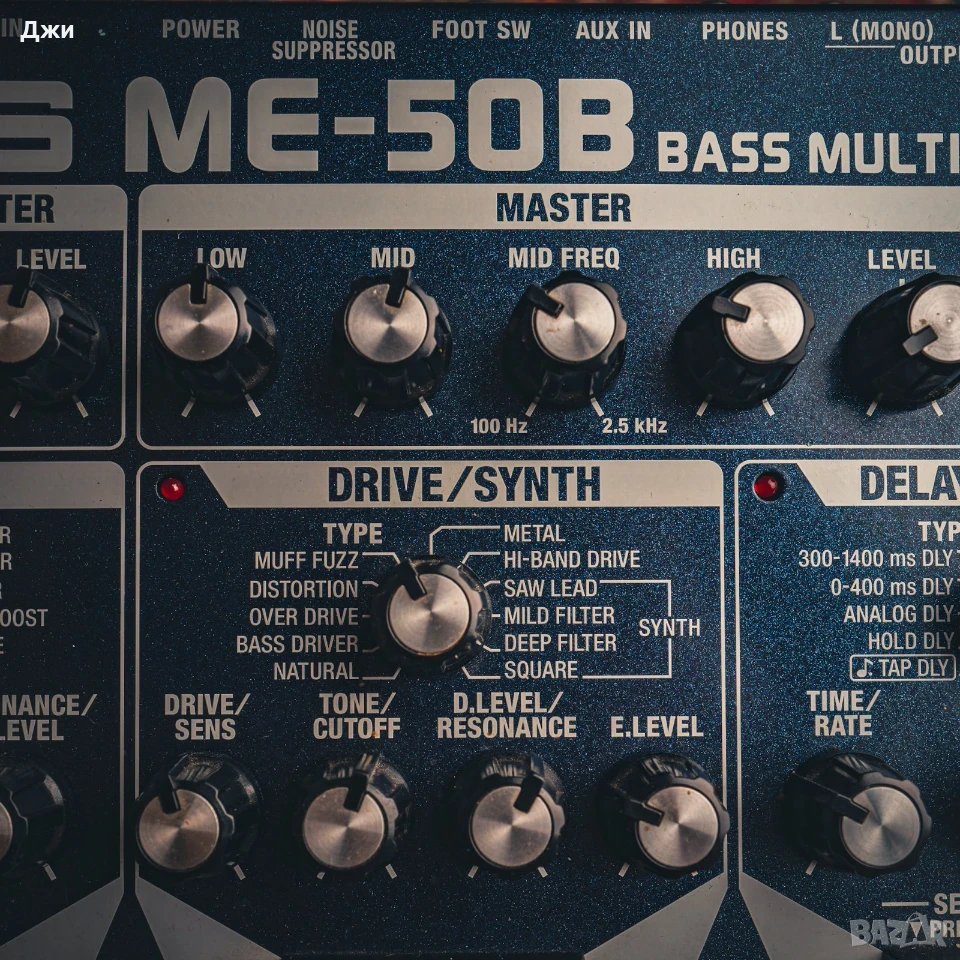Screen dimensions: 960x960
Task: Click the SQUARE type label
Action: (541, 670)
